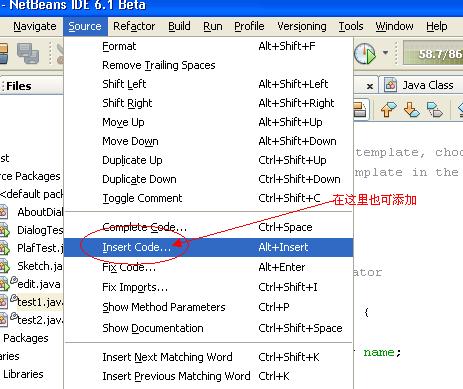This screenshot has width=463, height=389.
Task: Choose Format from Source menu
Action: click(x=208, y=46)
